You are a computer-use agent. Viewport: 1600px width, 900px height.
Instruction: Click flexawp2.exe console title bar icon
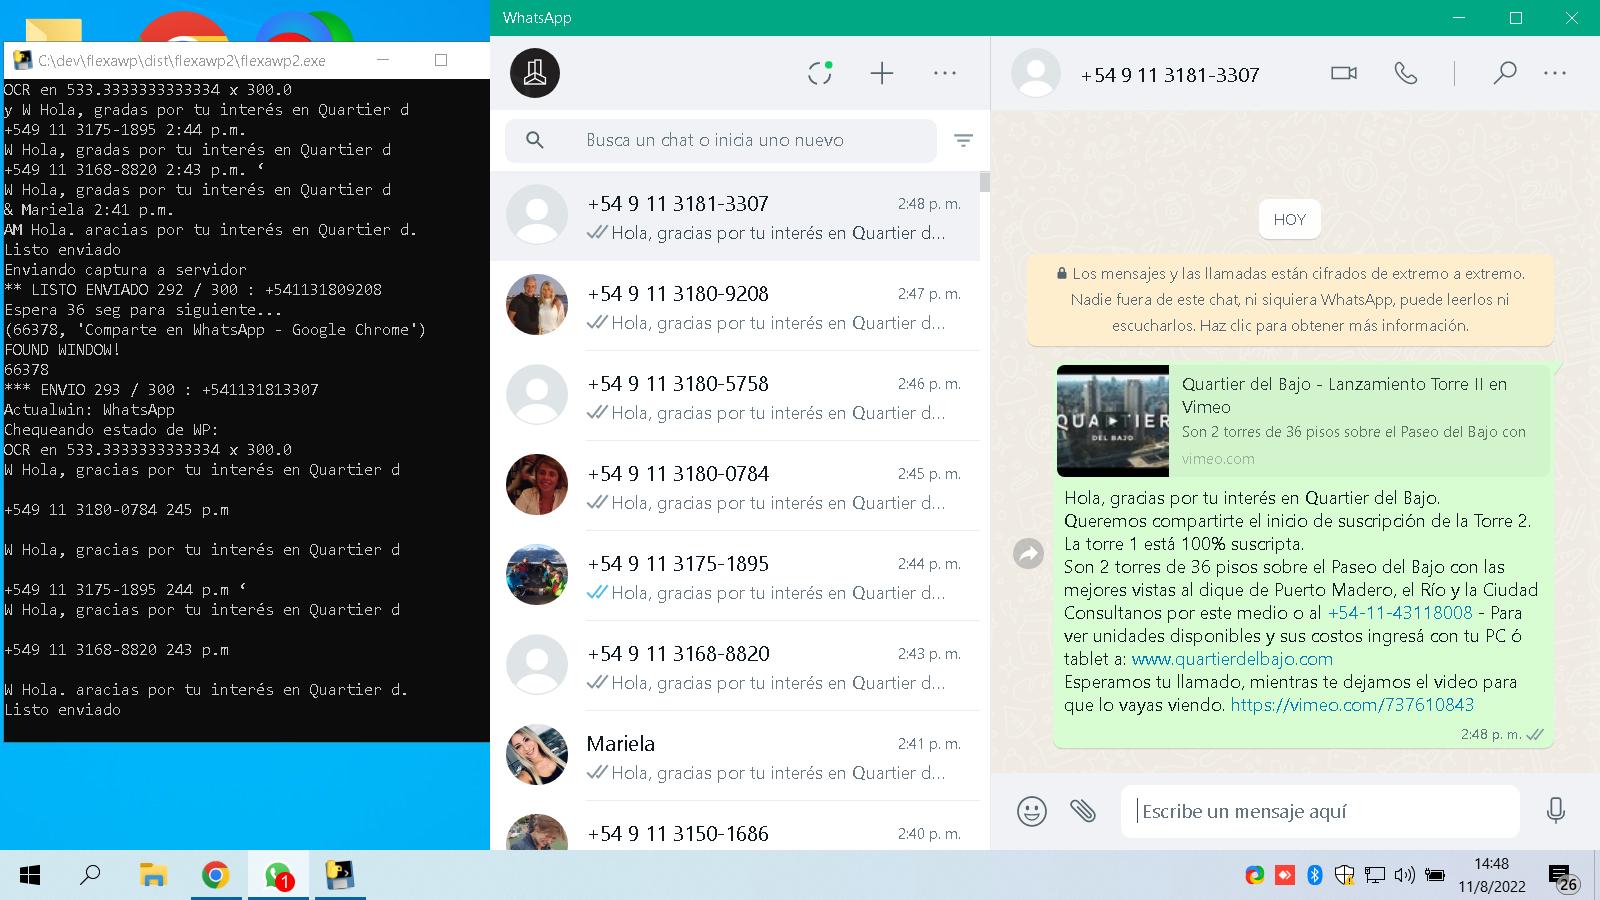coord(22,60)
